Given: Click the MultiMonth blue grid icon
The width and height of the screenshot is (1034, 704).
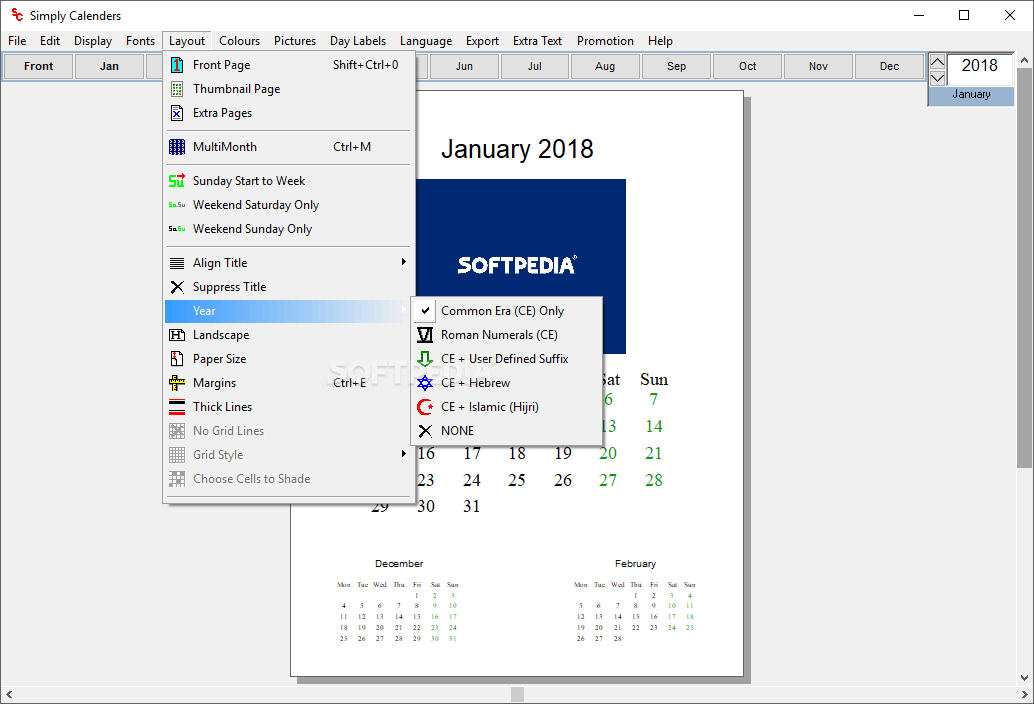Looking at the screenshot, I should pos(177,147).
